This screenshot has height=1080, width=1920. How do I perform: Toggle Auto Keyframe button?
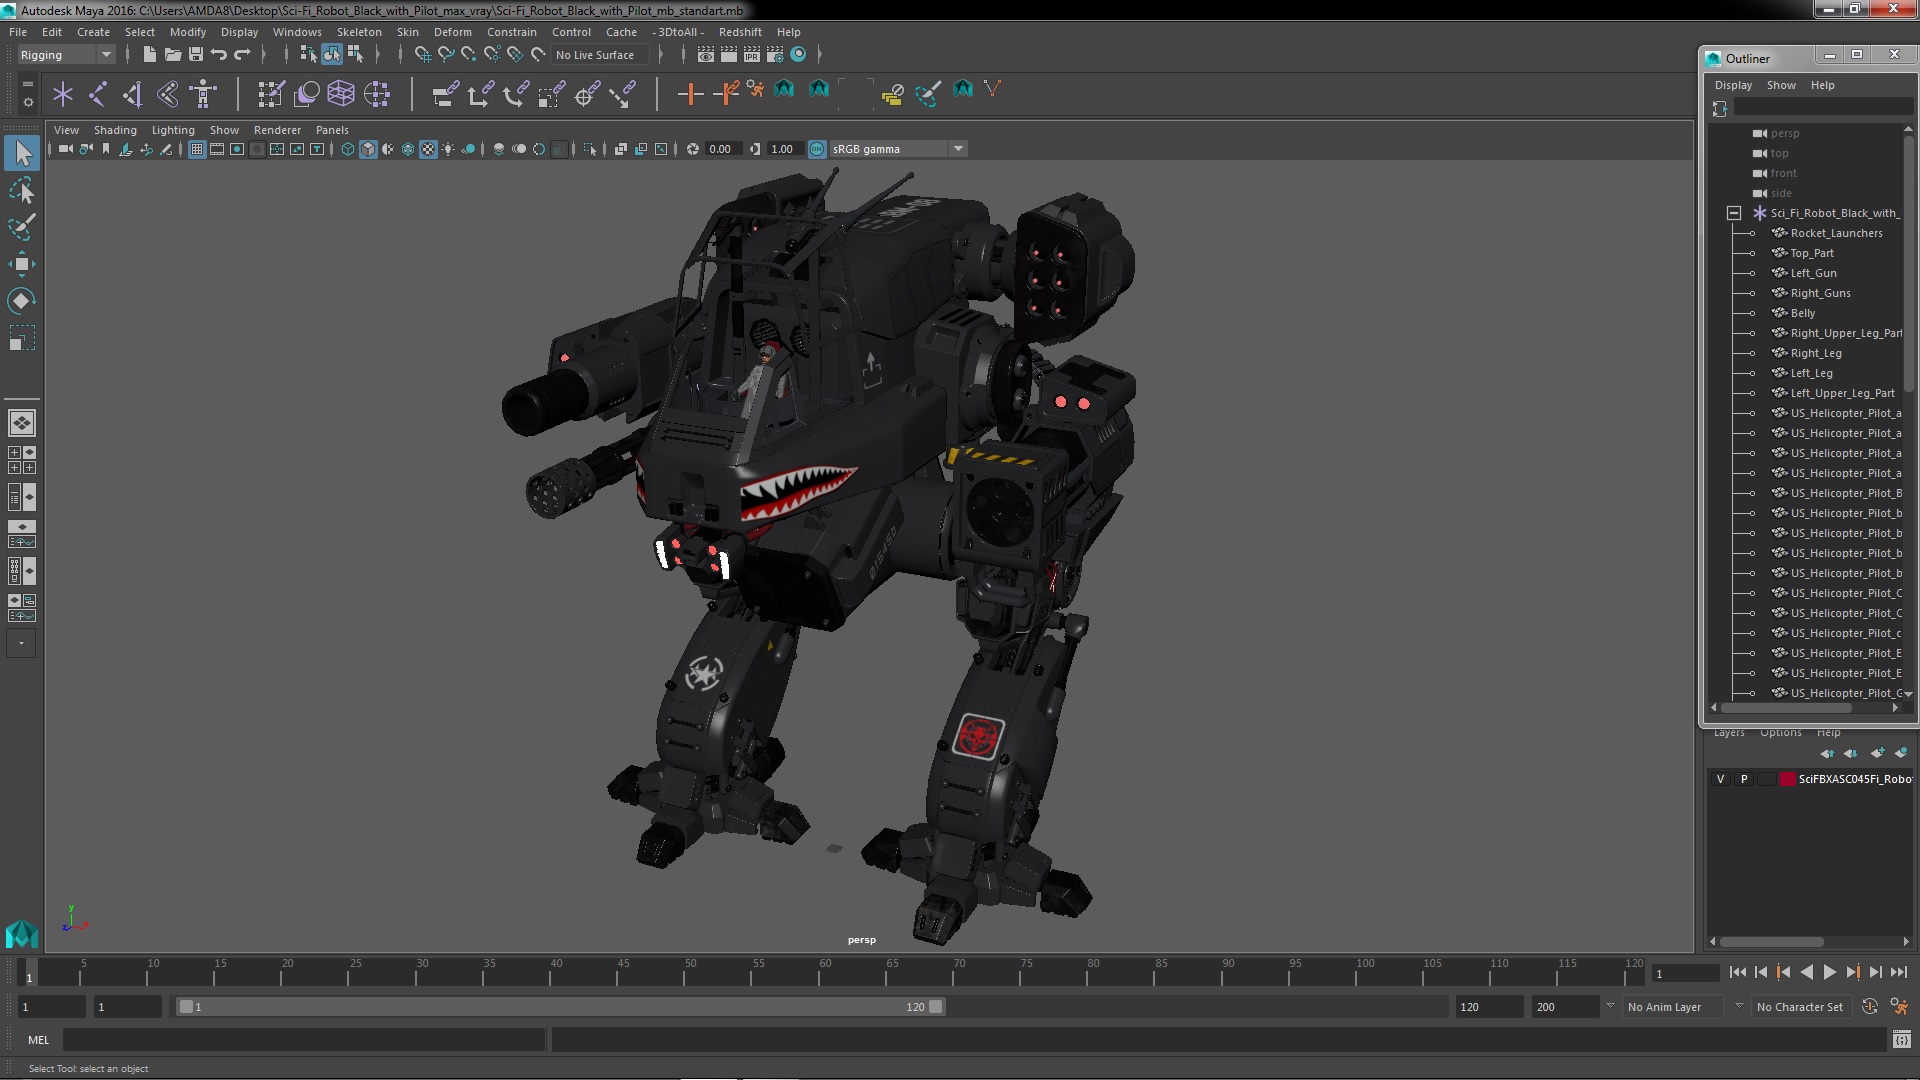click(1870, 1007)
